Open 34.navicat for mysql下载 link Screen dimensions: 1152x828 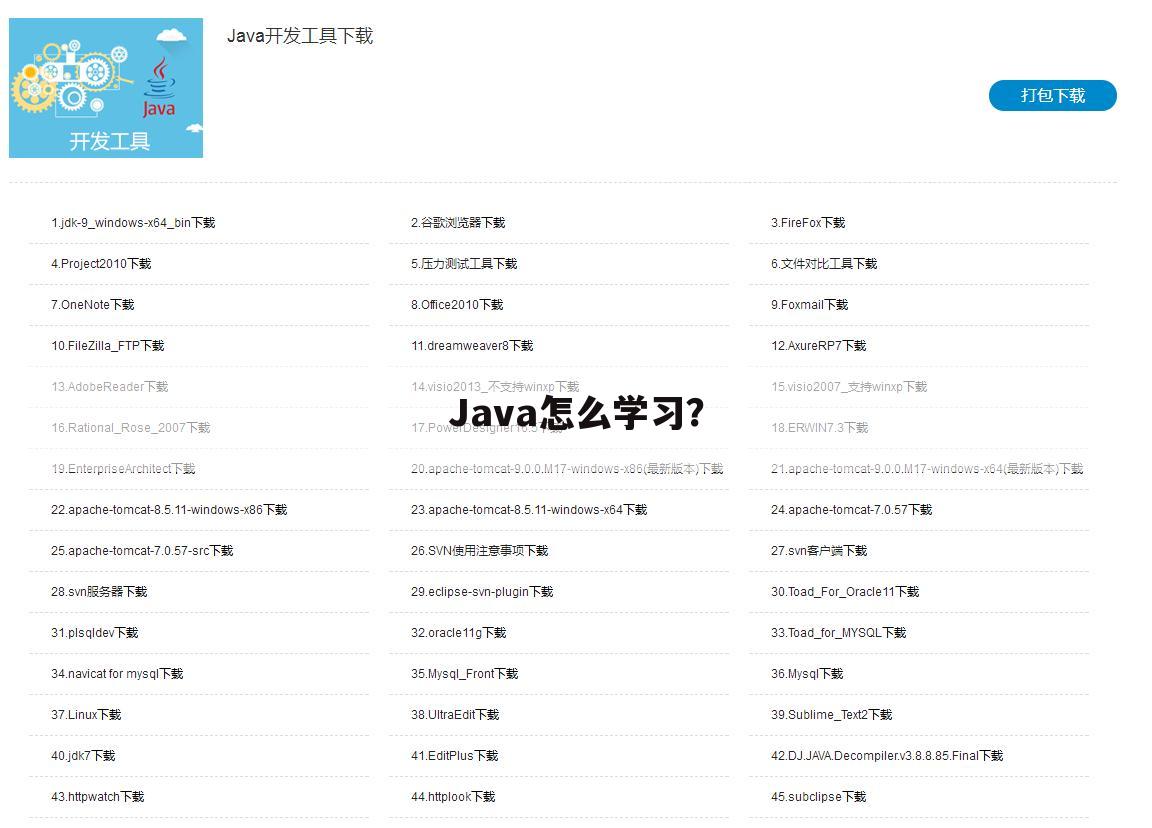(117, 674)
